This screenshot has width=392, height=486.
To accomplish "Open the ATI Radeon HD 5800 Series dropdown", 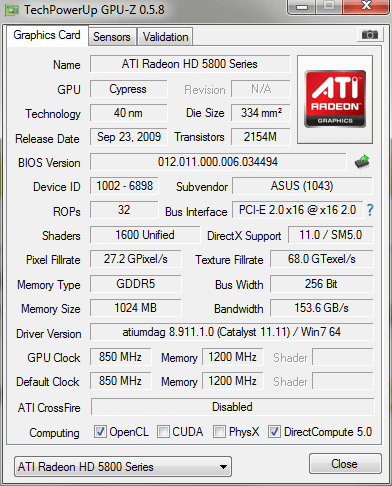I will [x=123, y=467].
